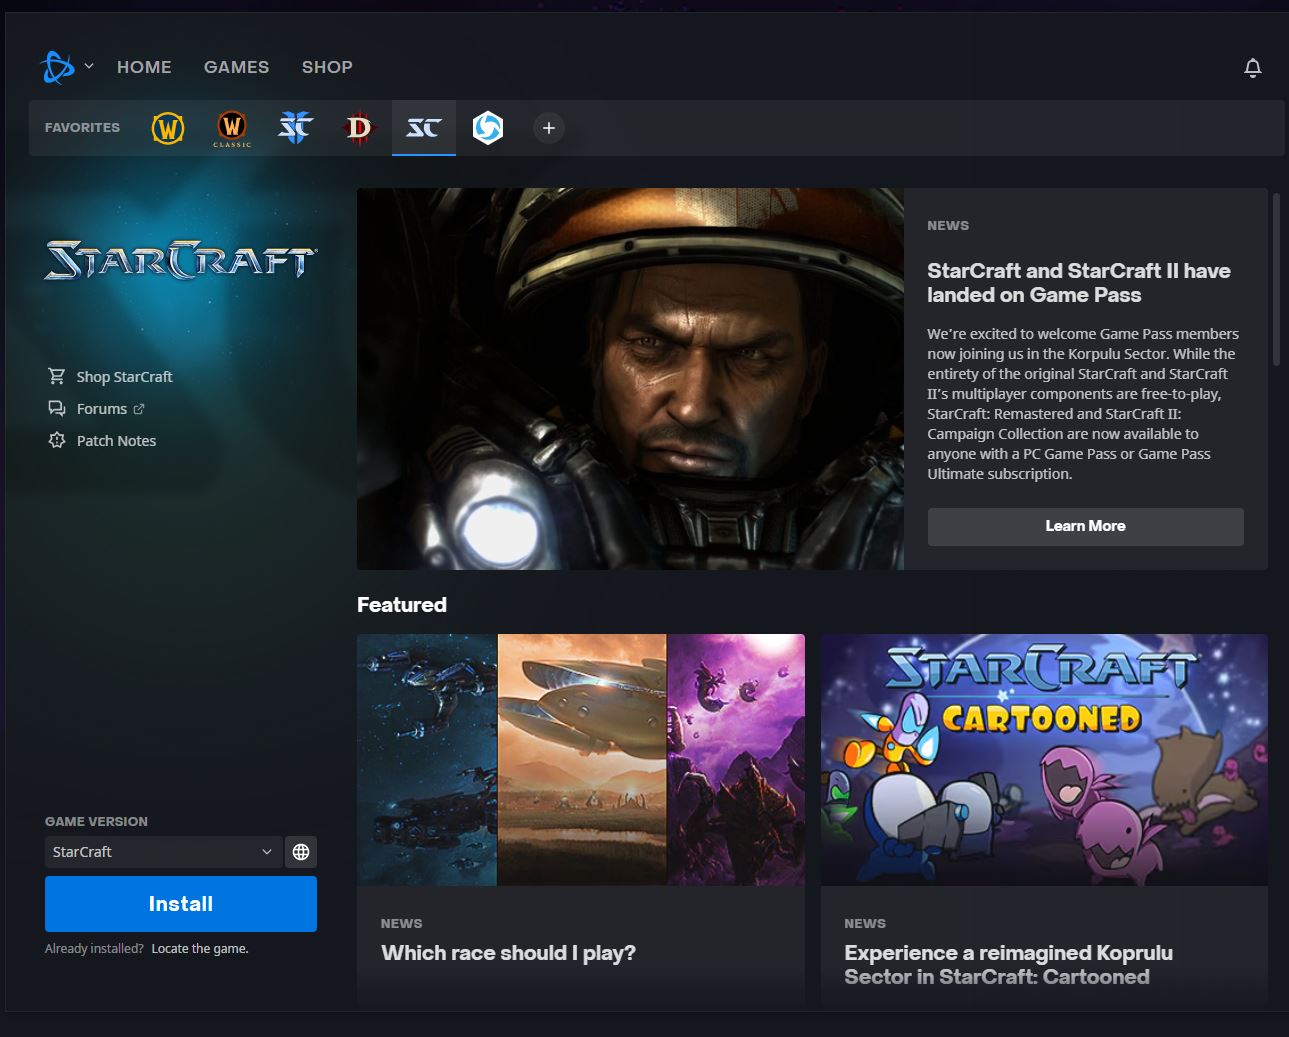Image resolution: width=1289 pixels, height=1037 pixels.
Task: Open the Battle.net logo menu
Action: (58, 67)
